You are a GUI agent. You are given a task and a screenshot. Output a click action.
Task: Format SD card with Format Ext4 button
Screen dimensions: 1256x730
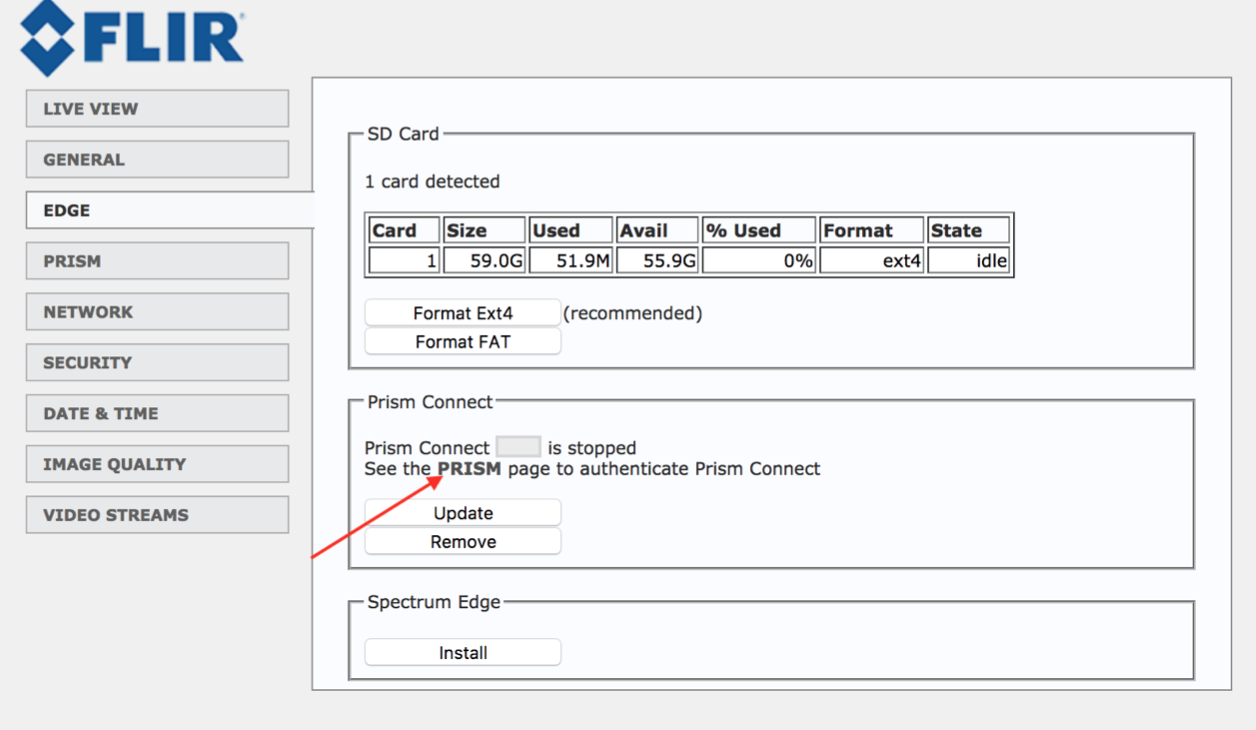(x=463, y=313)
